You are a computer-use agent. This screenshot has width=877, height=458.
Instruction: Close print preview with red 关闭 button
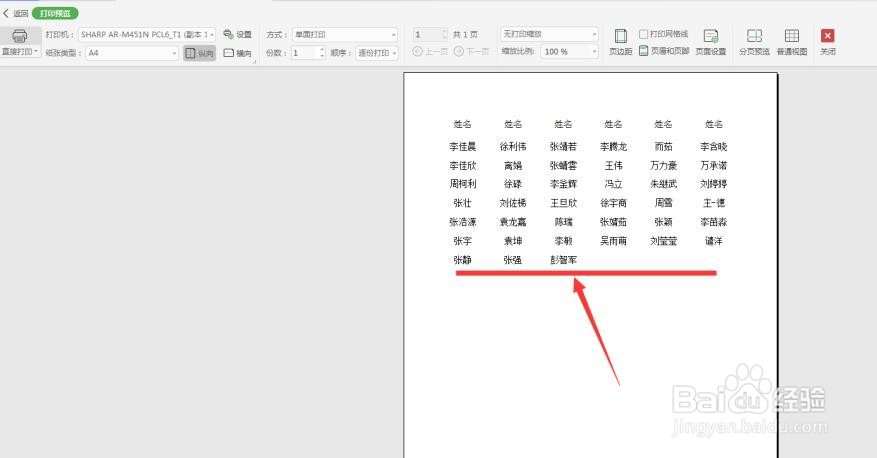(x=828, y=42)
